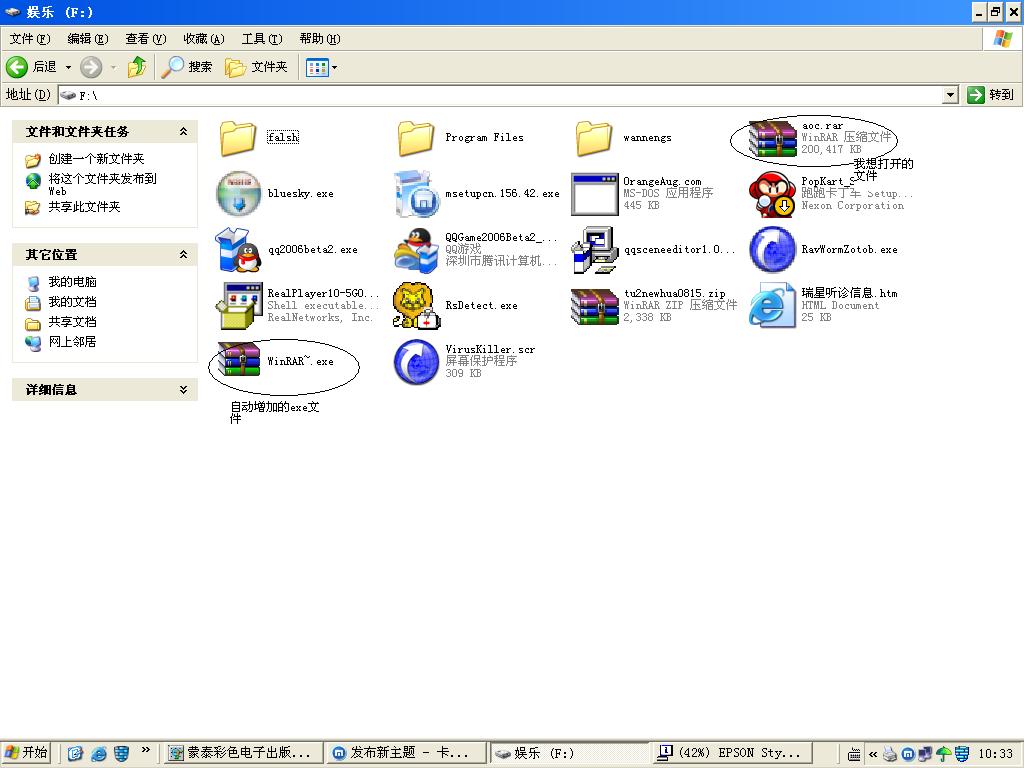The image size is (1024, 768).
Task: Collapse the 文件和文件夹任务 panel
Action: pyautogui.click(x=183, y=132)
